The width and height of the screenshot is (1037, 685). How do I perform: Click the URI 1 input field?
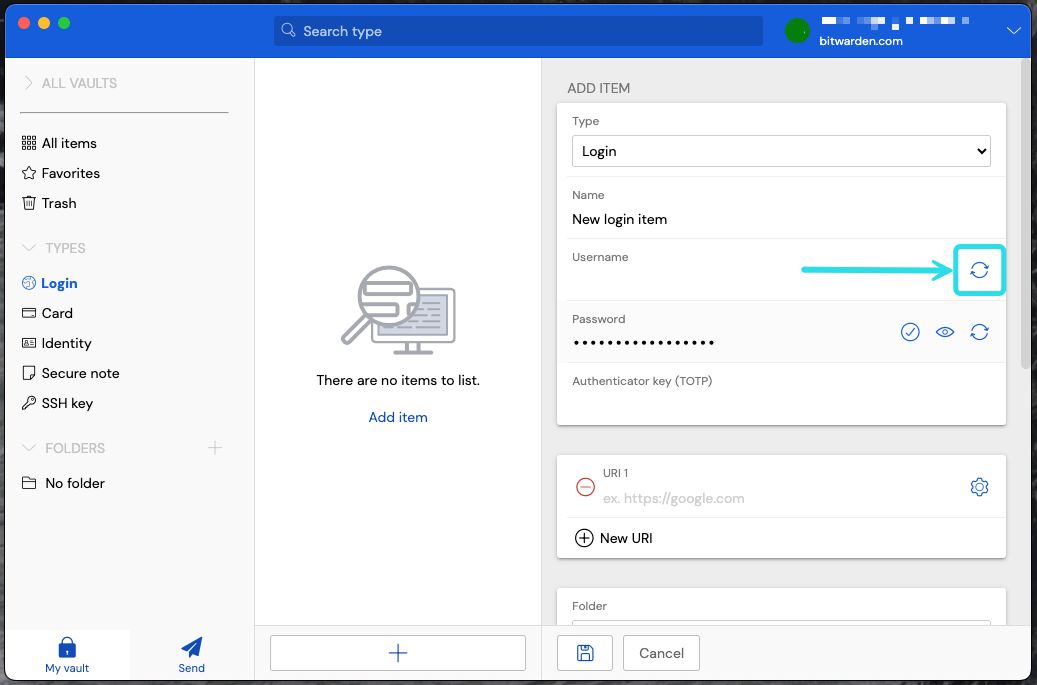click(780, 499)
